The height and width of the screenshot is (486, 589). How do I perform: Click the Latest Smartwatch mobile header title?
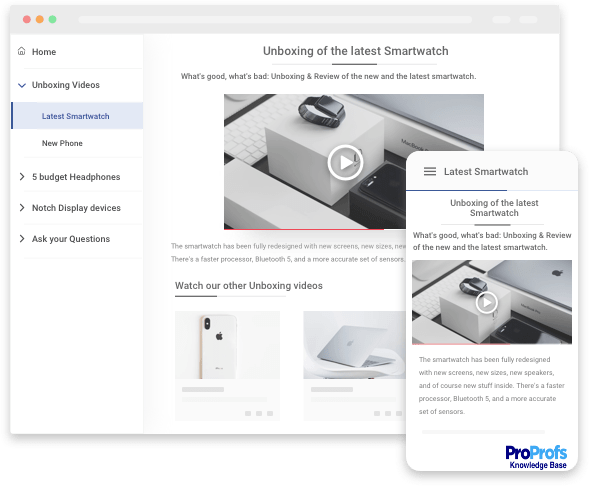[x=486, y=172]
